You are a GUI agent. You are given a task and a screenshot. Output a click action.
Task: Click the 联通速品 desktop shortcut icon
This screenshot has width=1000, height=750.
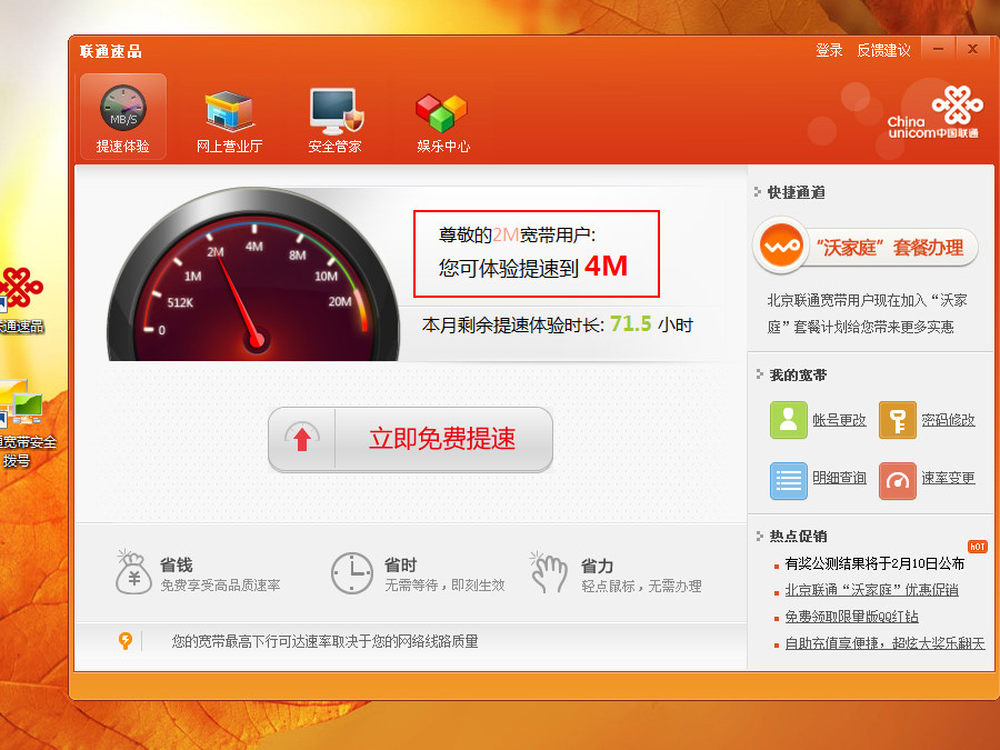click(22, 300)
